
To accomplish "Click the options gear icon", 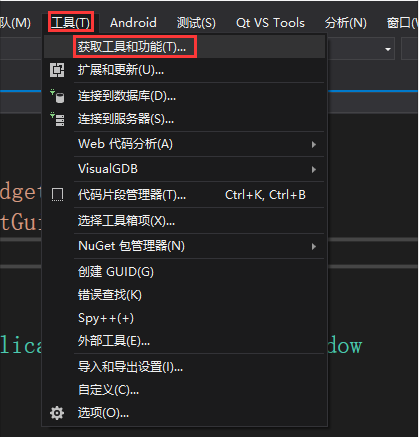I will click(x=57, y=413).
